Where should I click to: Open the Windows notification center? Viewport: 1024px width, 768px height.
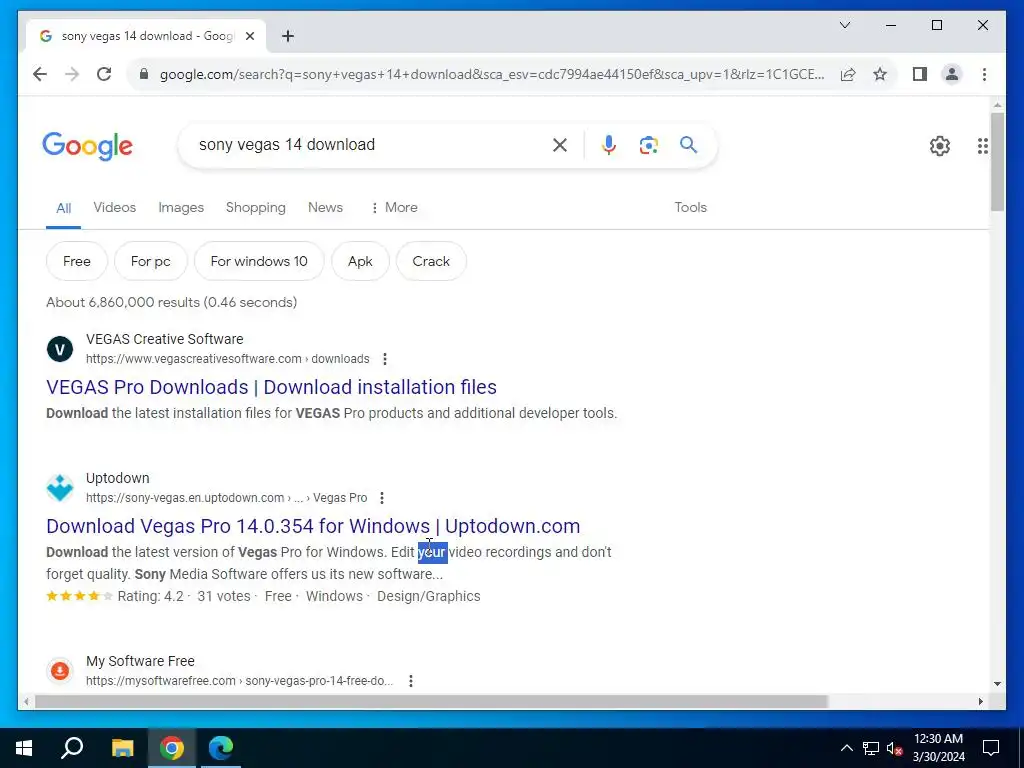pyautogui.click(x=991, y=748)
